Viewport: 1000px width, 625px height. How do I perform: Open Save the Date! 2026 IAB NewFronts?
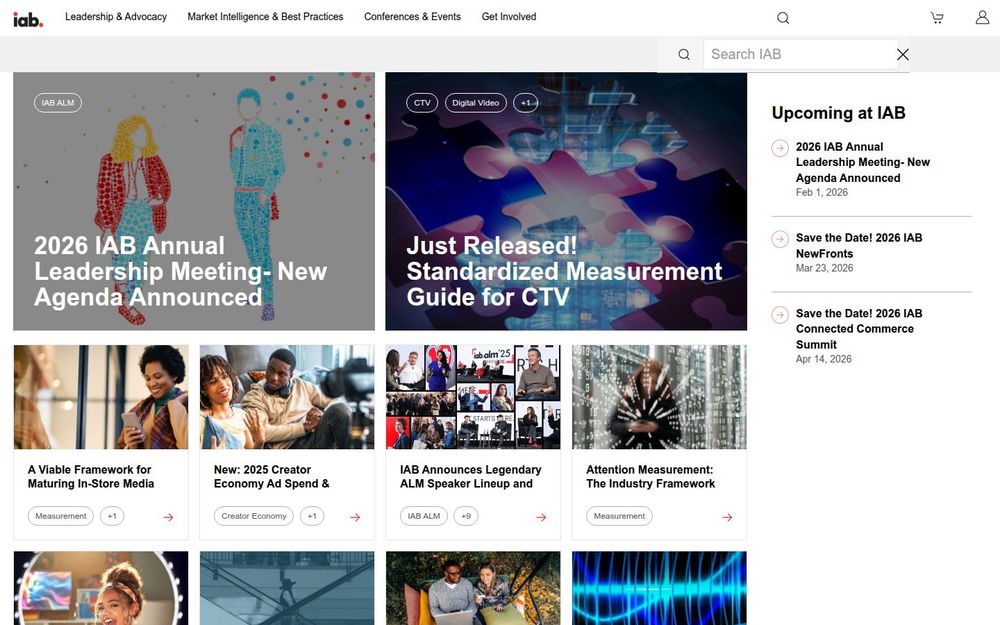click(x=859, y=246)
